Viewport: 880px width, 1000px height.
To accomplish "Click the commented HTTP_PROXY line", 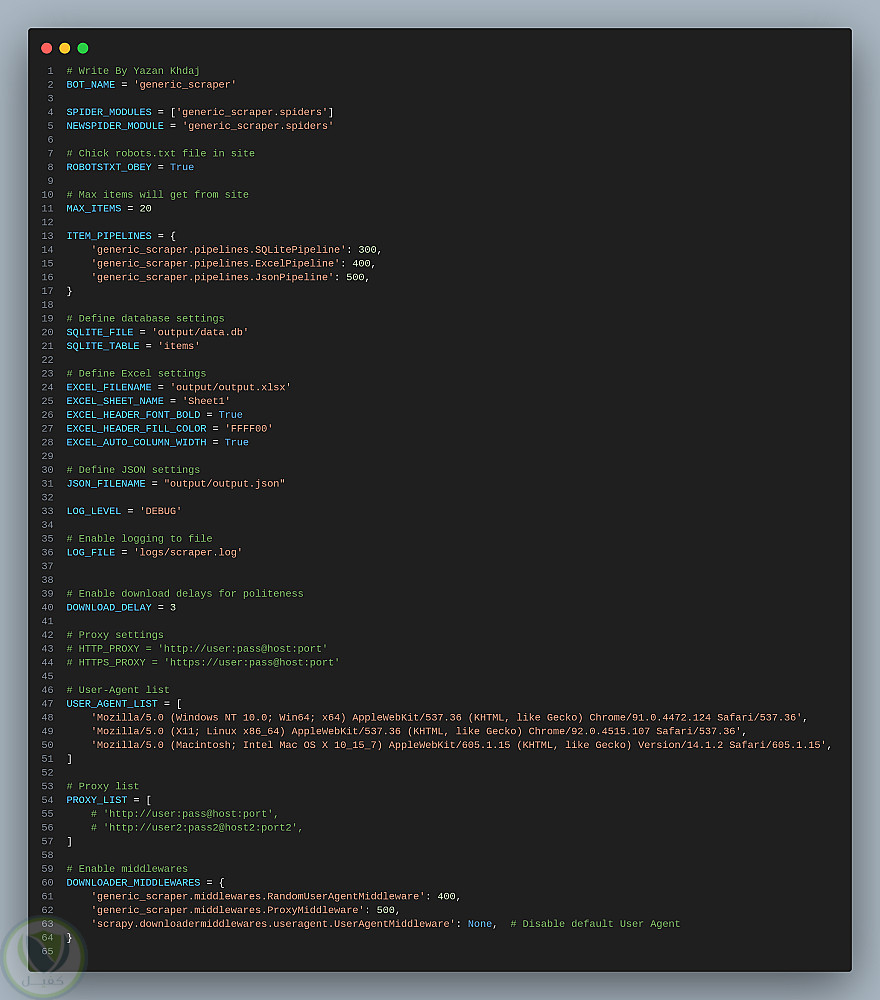I will pyautogui.click(x=197, y=649).
